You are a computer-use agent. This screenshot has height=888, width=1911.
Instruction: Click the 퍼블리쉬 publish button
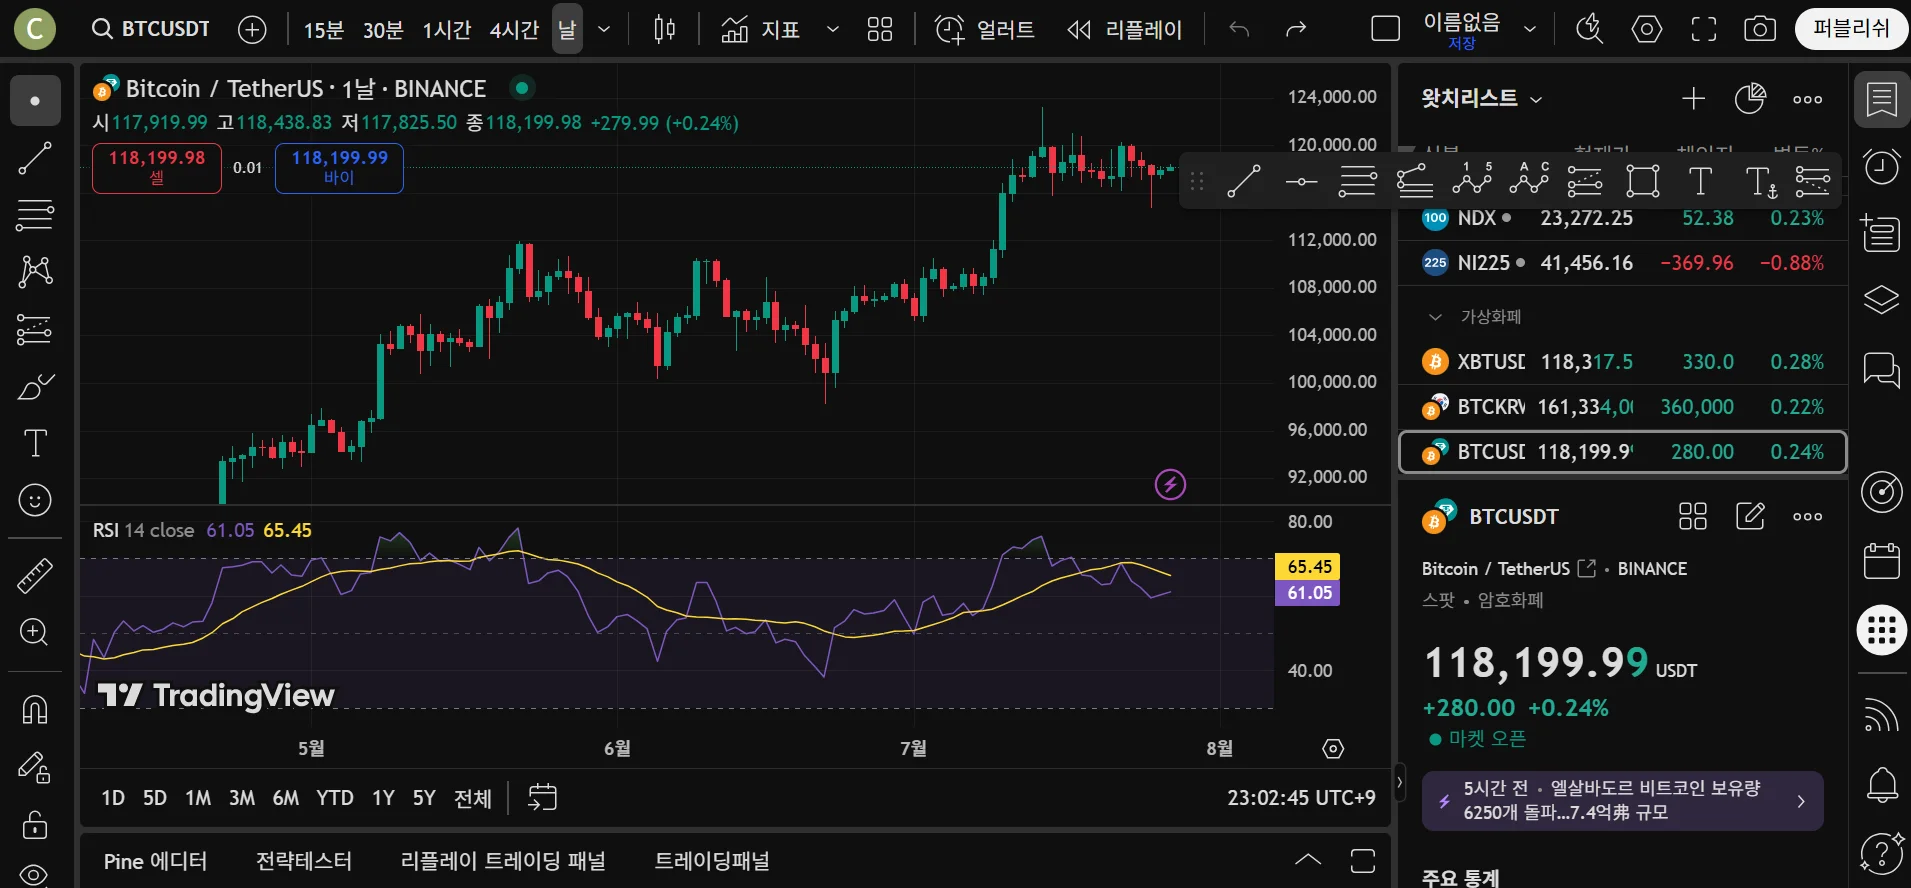(1851, 29)
